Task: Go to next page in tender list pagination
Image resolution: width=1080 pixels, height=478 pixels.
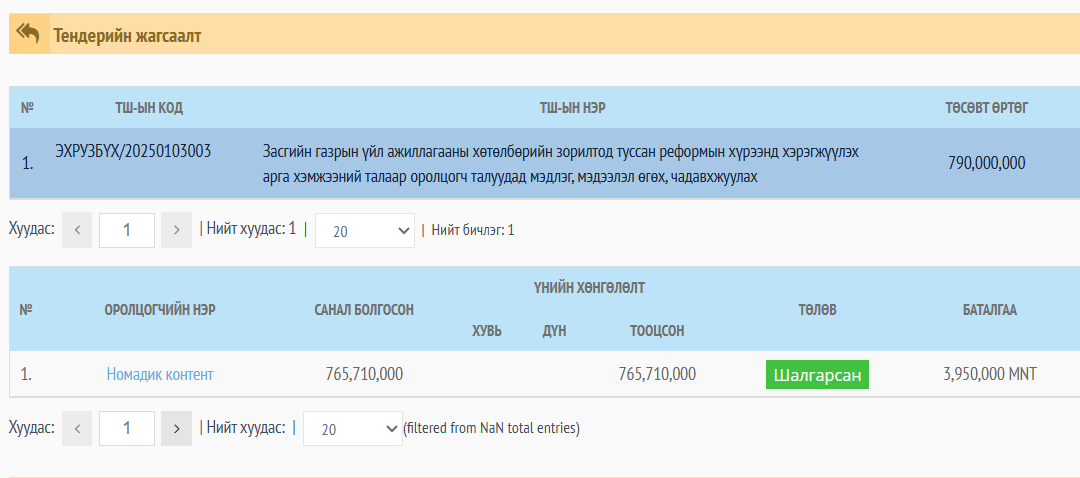Action: pos(176,230)
